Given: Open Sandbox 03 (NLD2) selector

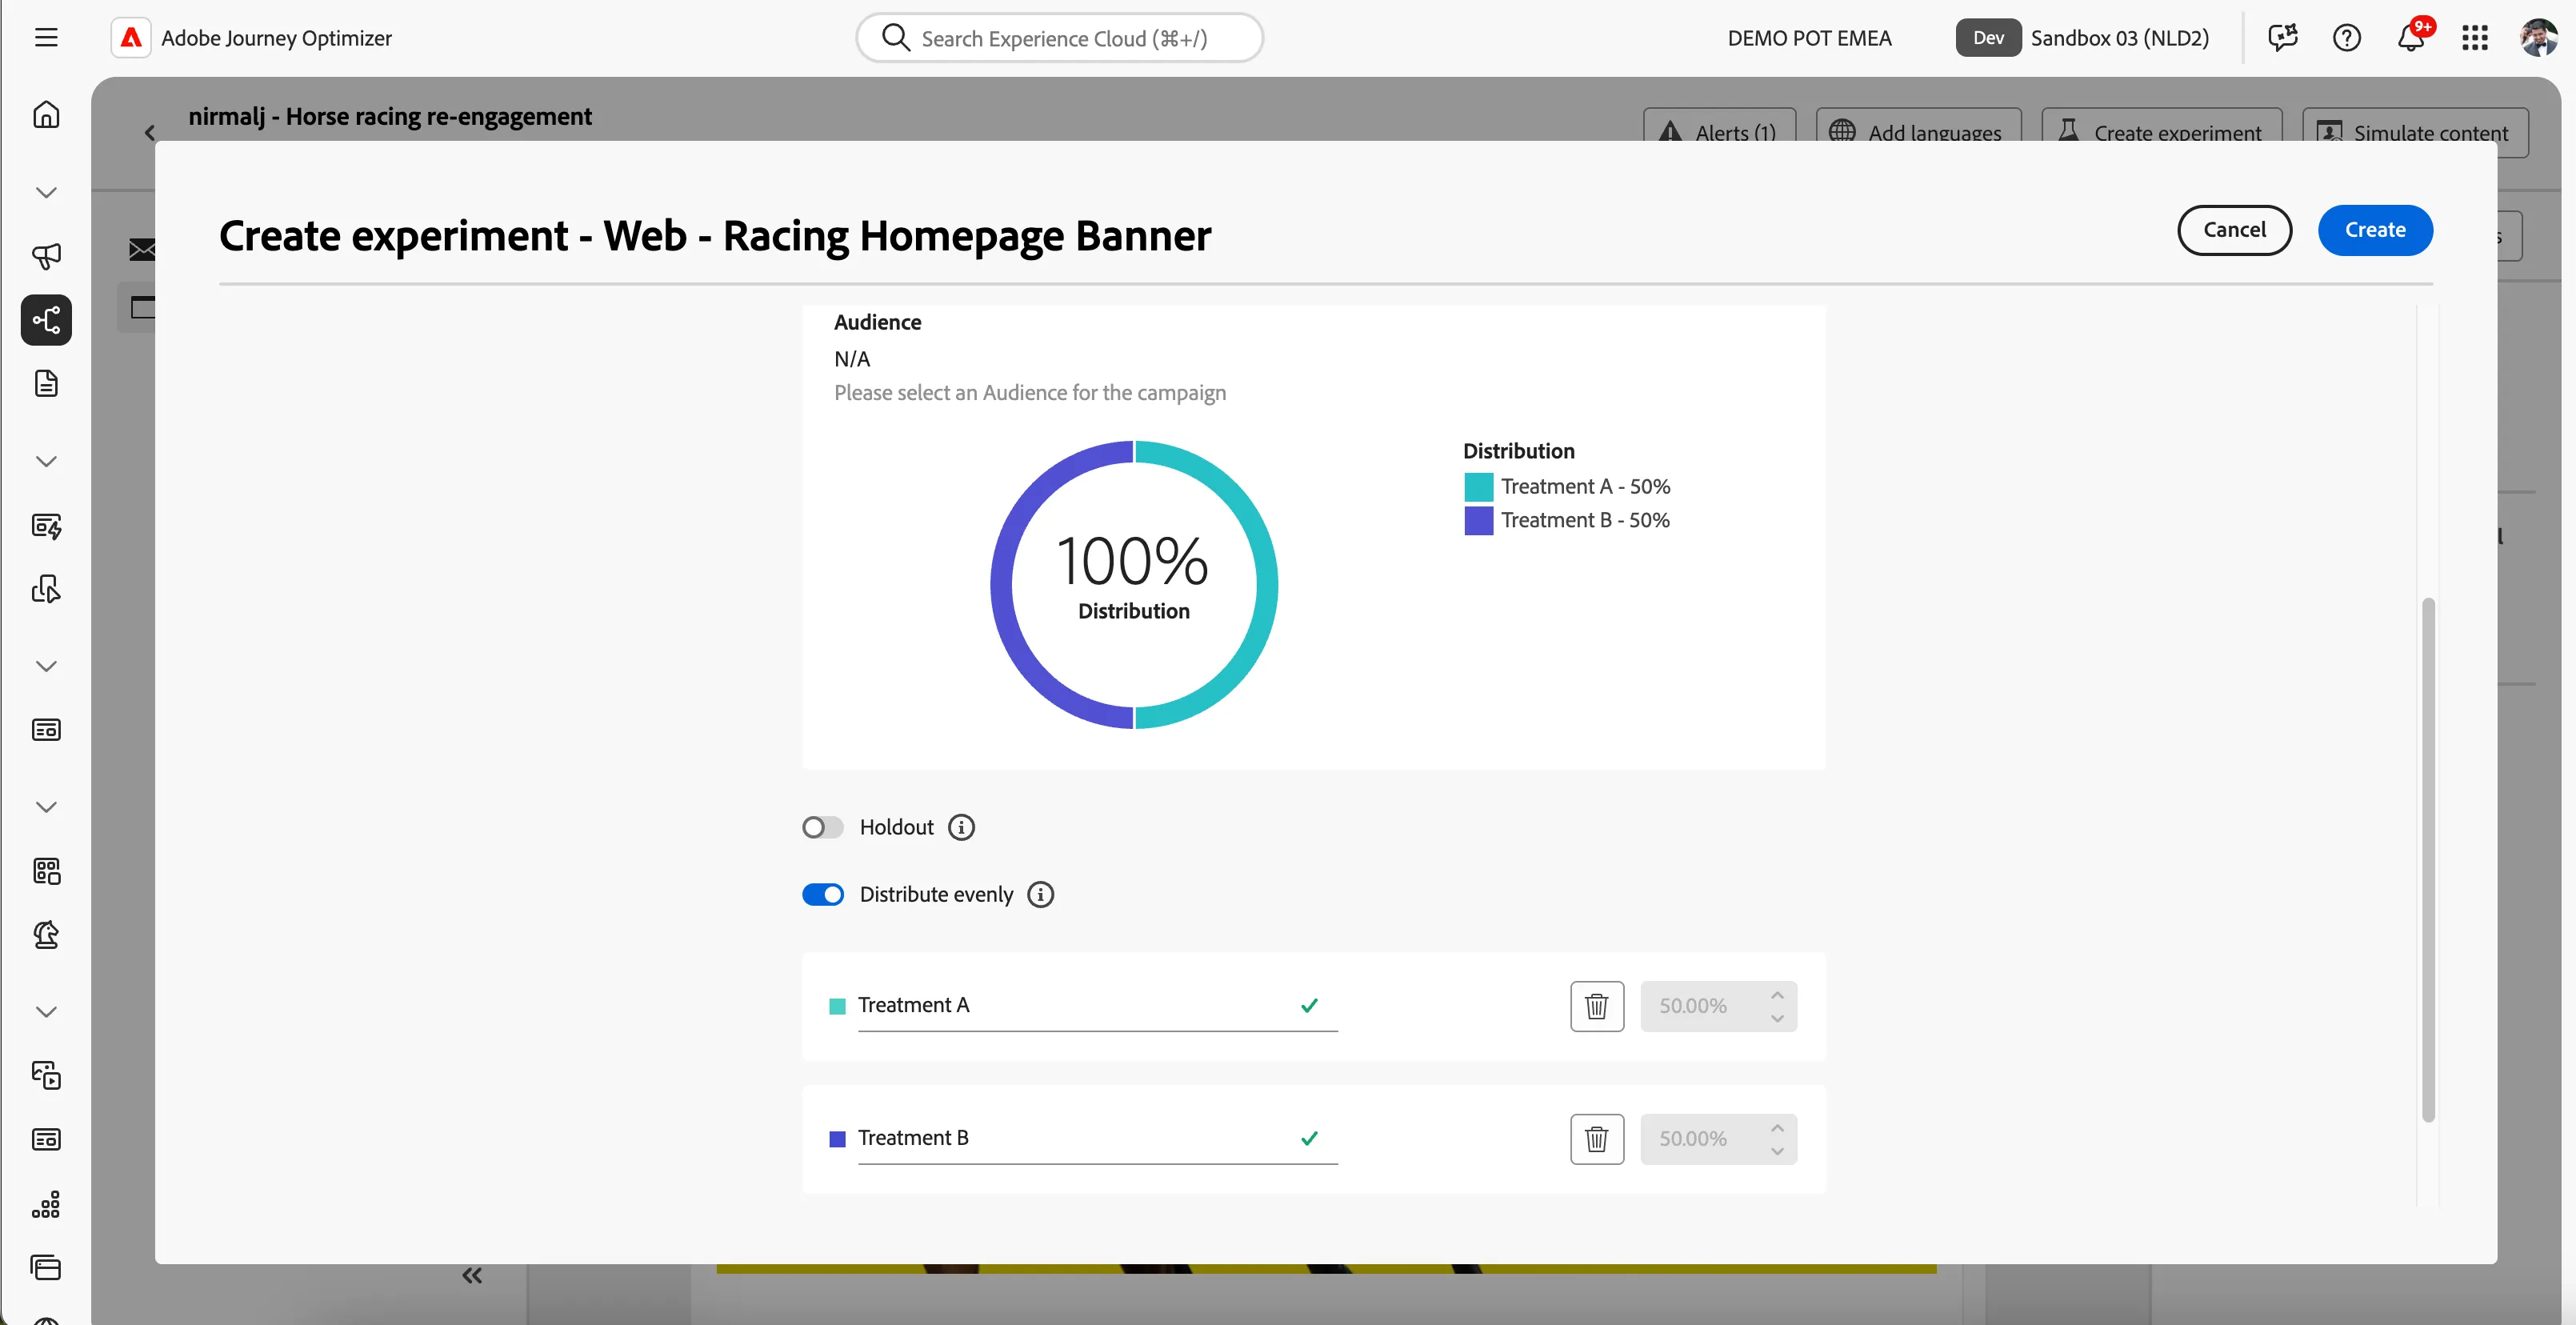Looking at the screenshot, I should 2119,38.
